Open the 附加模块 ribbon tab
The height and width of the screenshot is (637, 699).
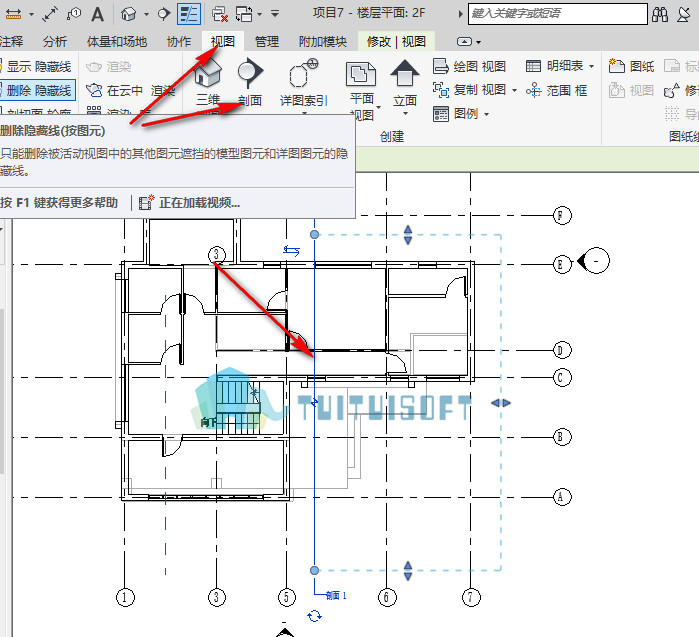(323, 42)
